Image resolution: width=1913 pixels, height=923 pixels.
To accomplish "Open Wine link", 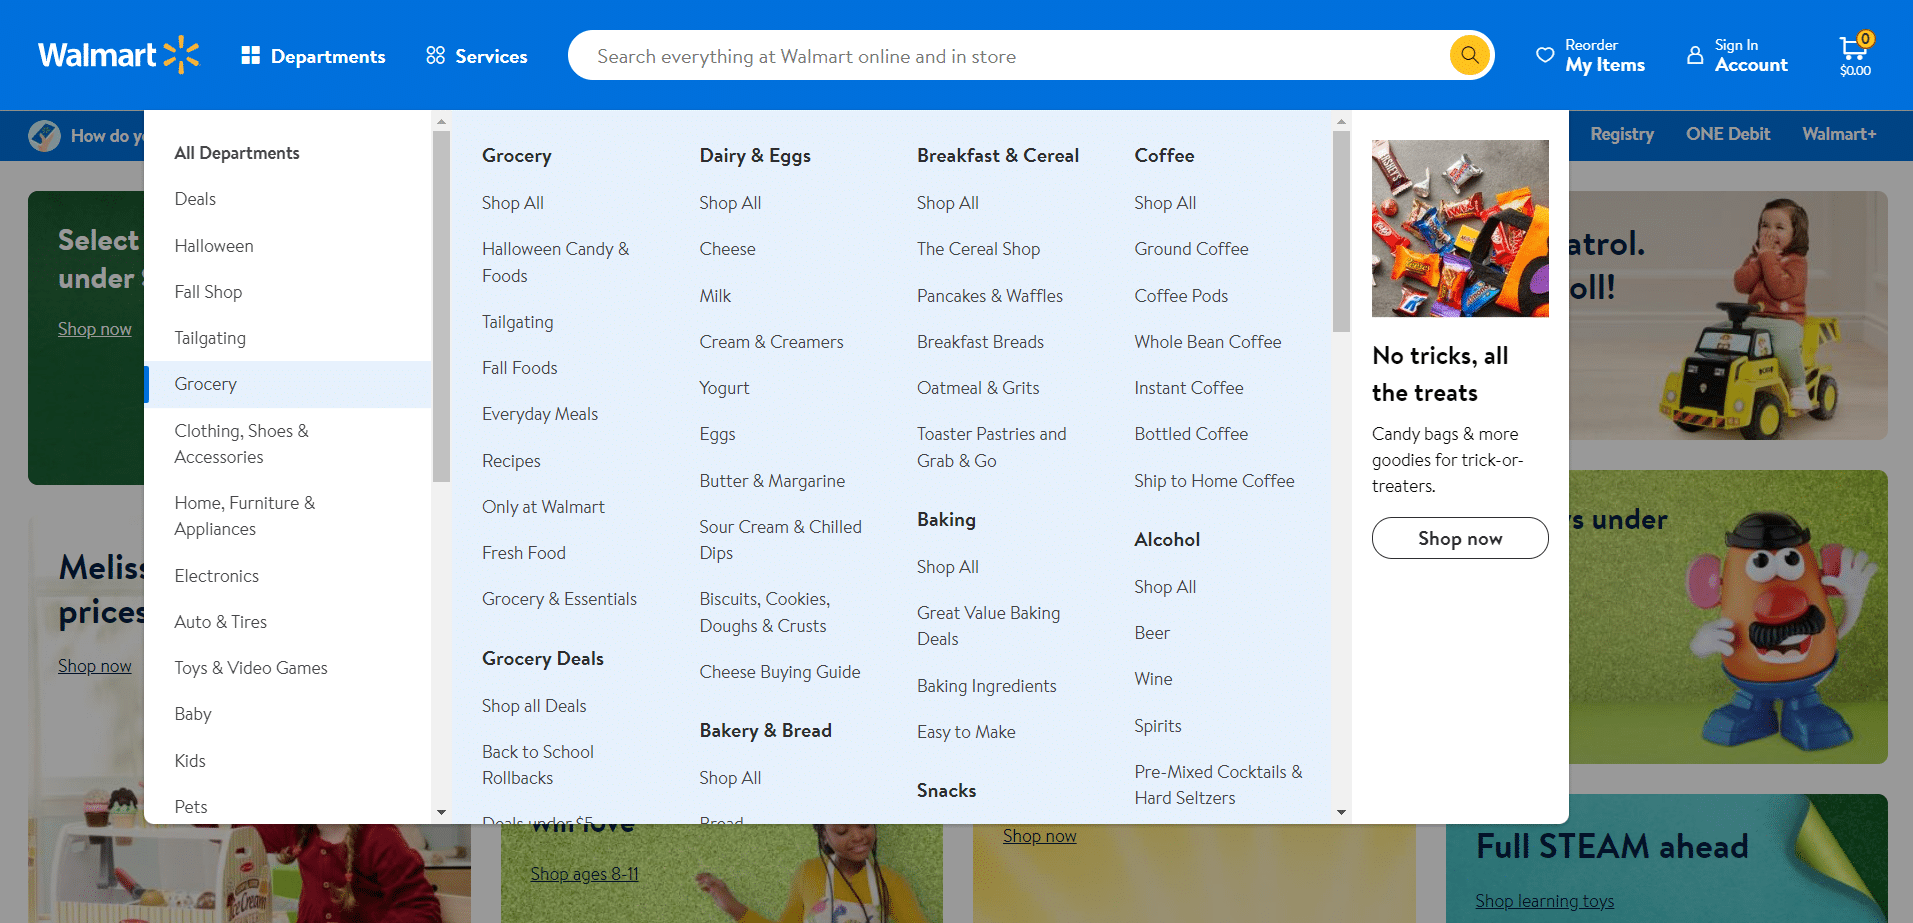I will point(1153,679).
